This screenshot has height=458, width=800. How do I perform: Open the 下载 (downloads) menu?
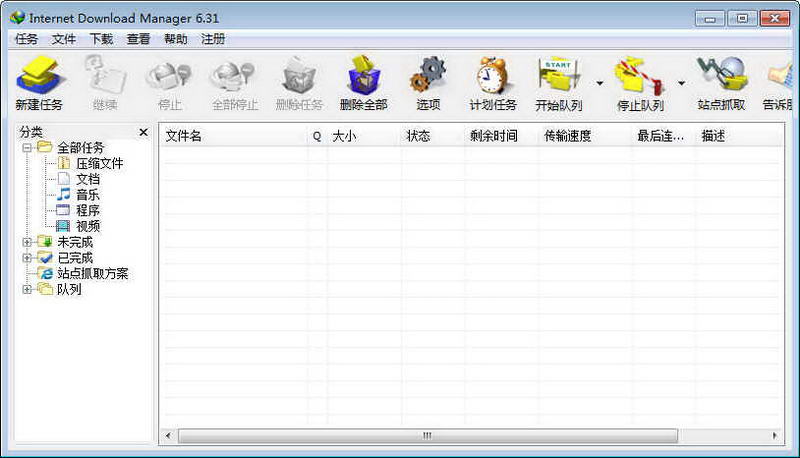[101, 39]
